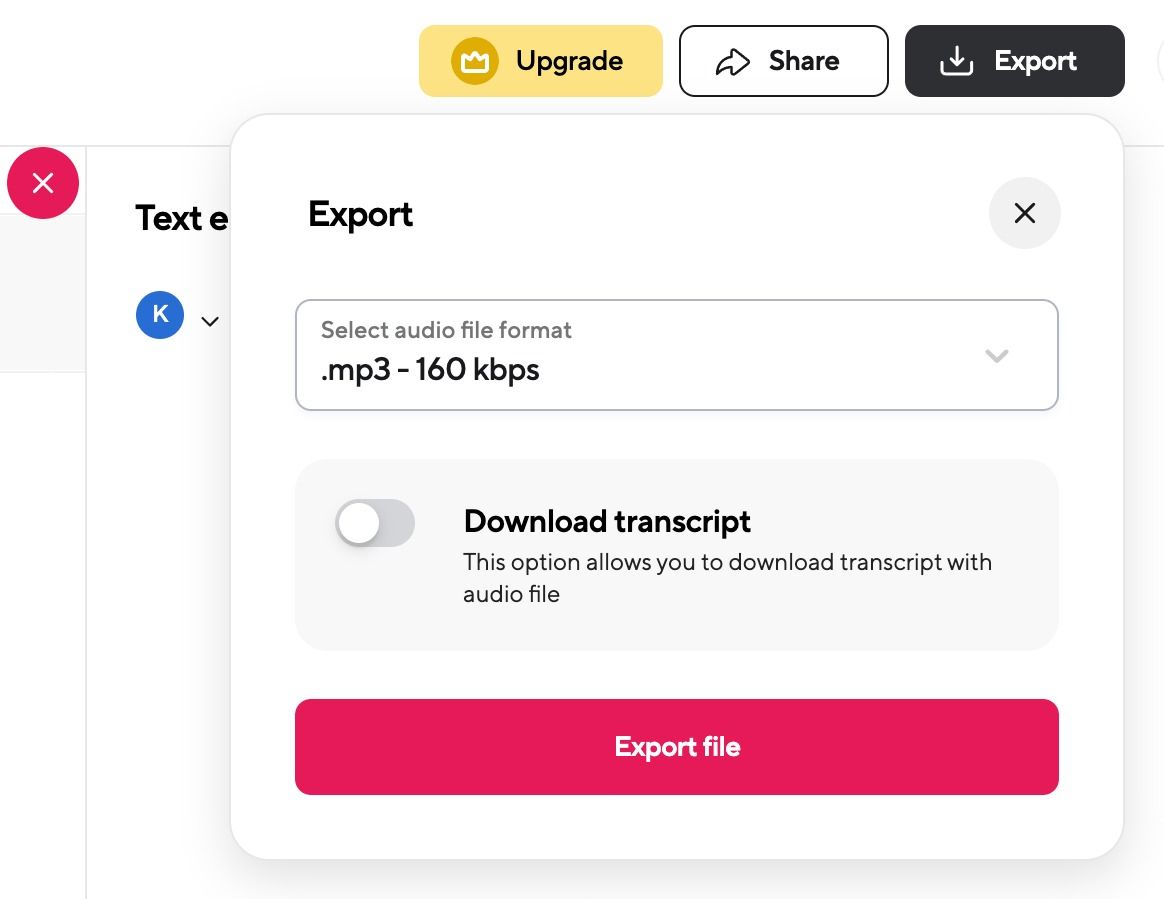Click the red circular X button

(x=43, y=183)
